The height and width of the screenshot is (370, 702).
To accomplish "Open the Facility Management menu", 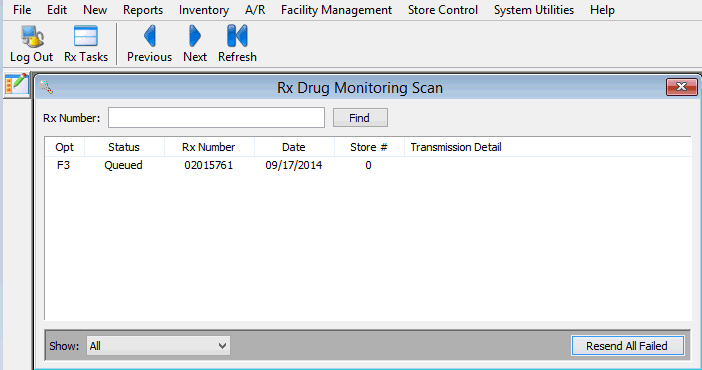I will click(x=336, y=10).
